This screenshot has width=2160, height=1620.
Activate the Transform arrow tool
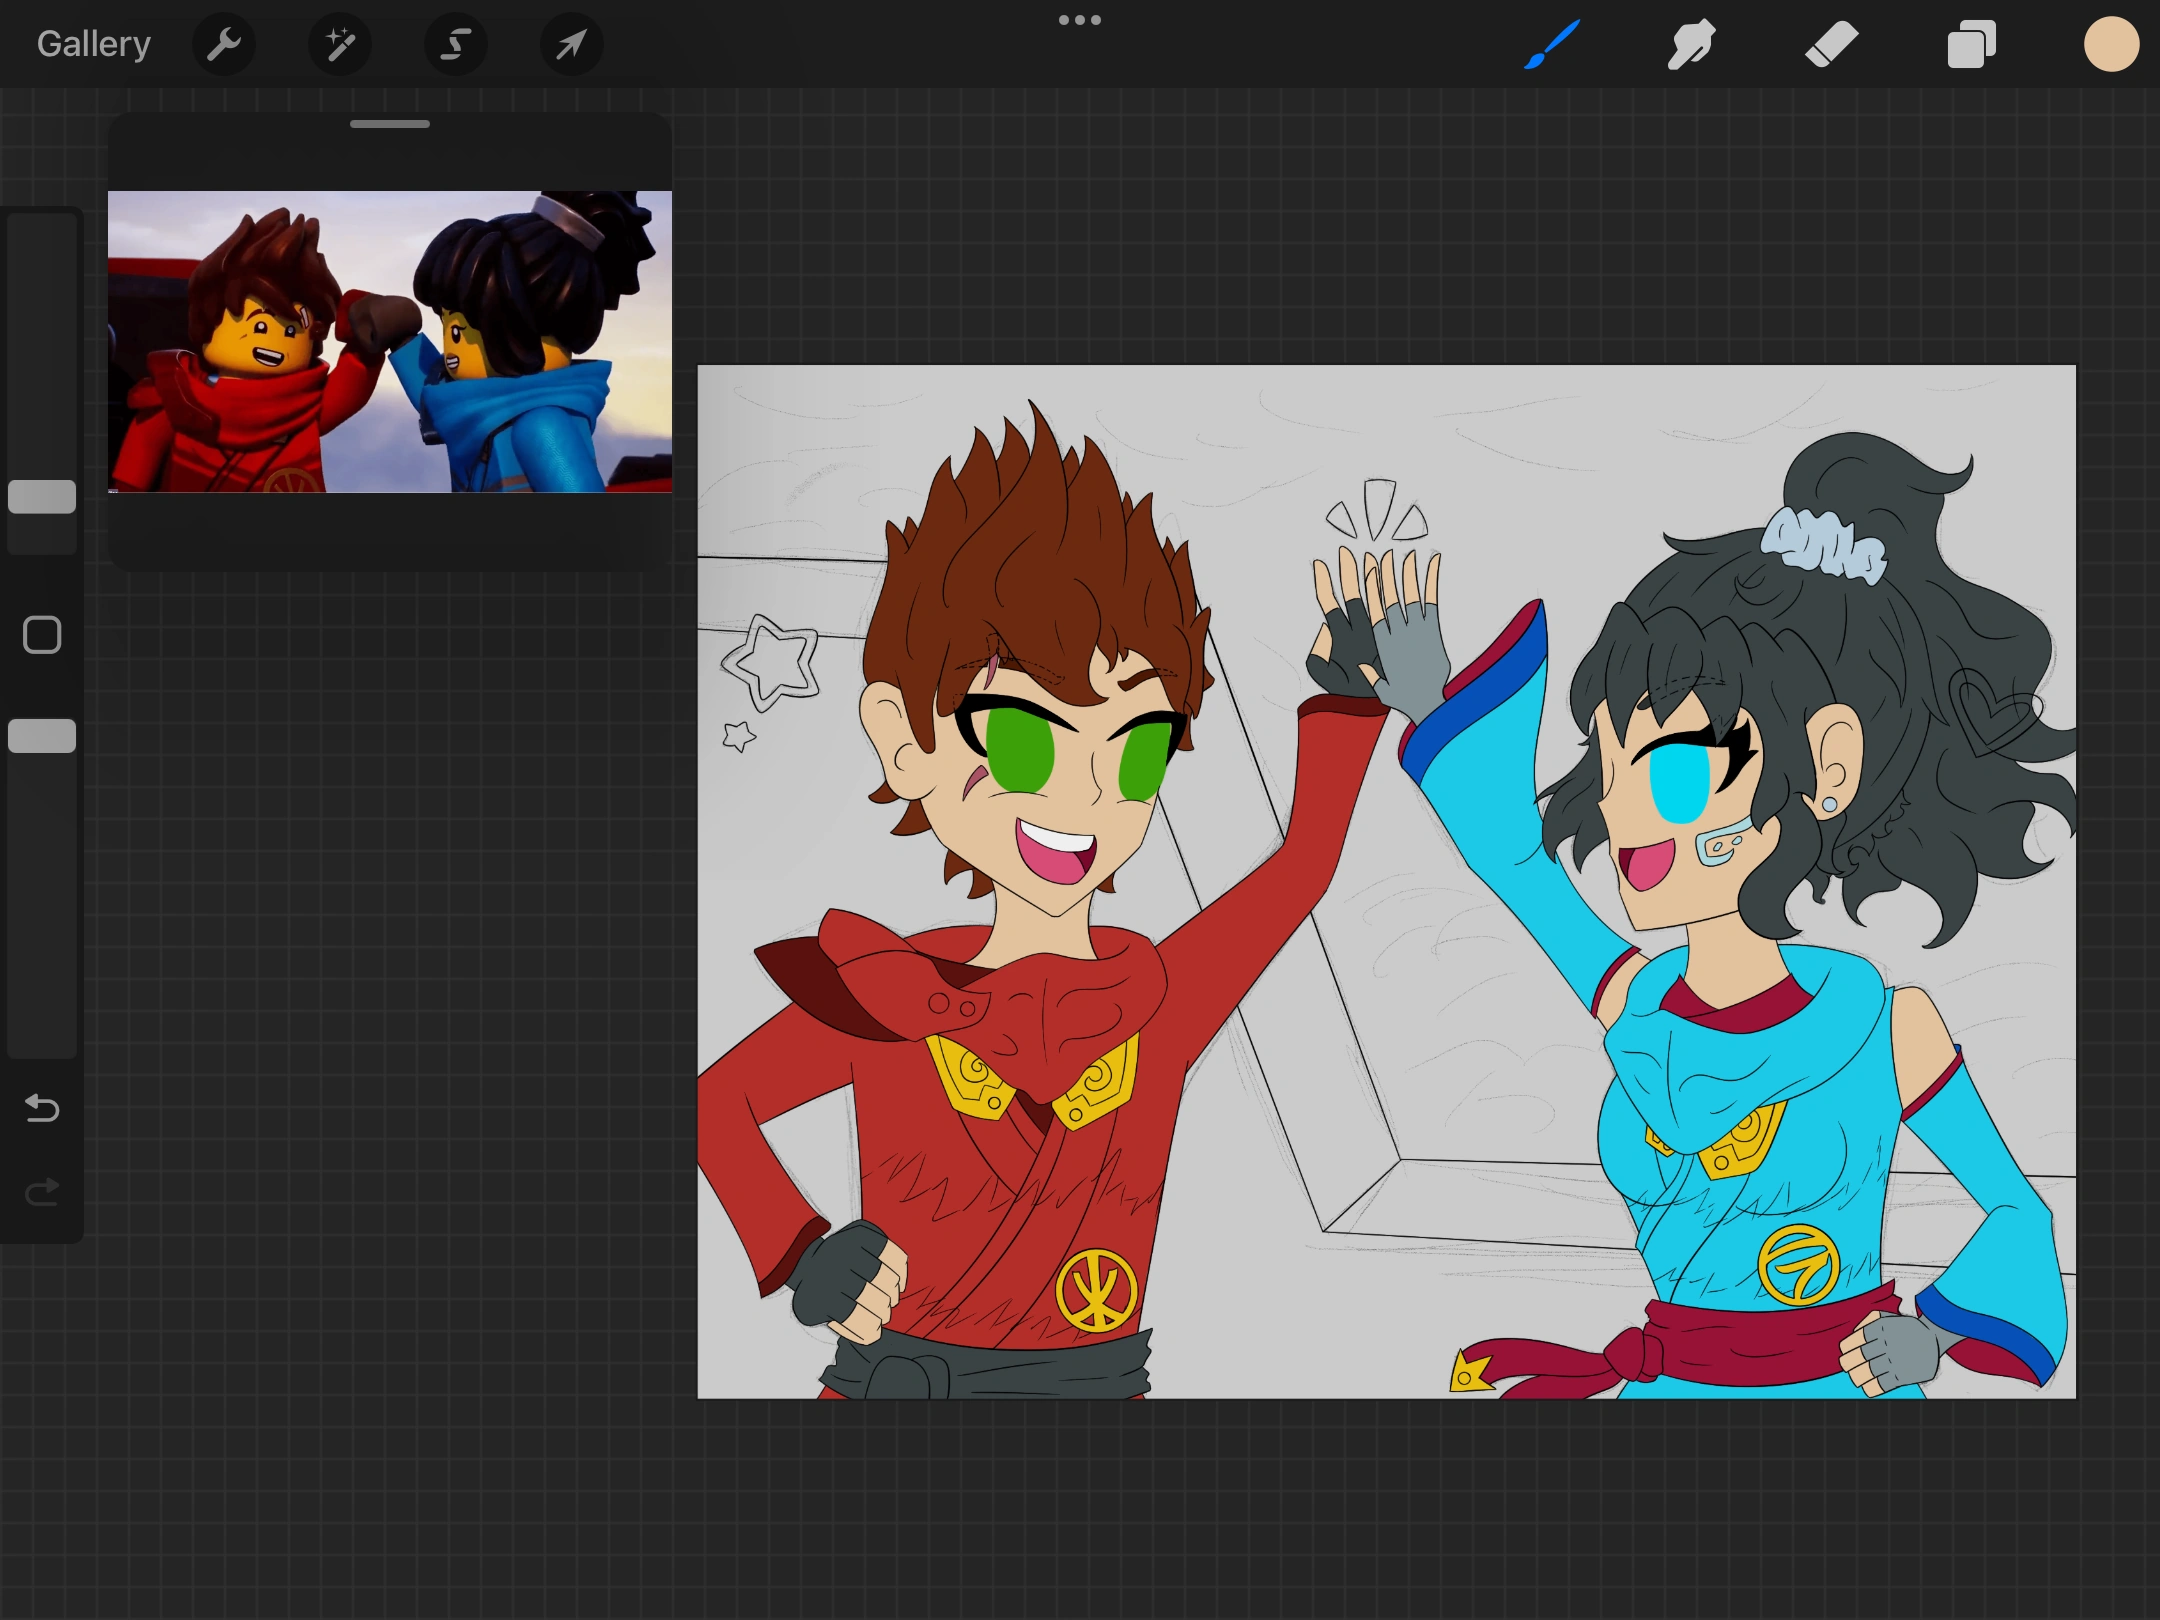(x=571, y=44)
